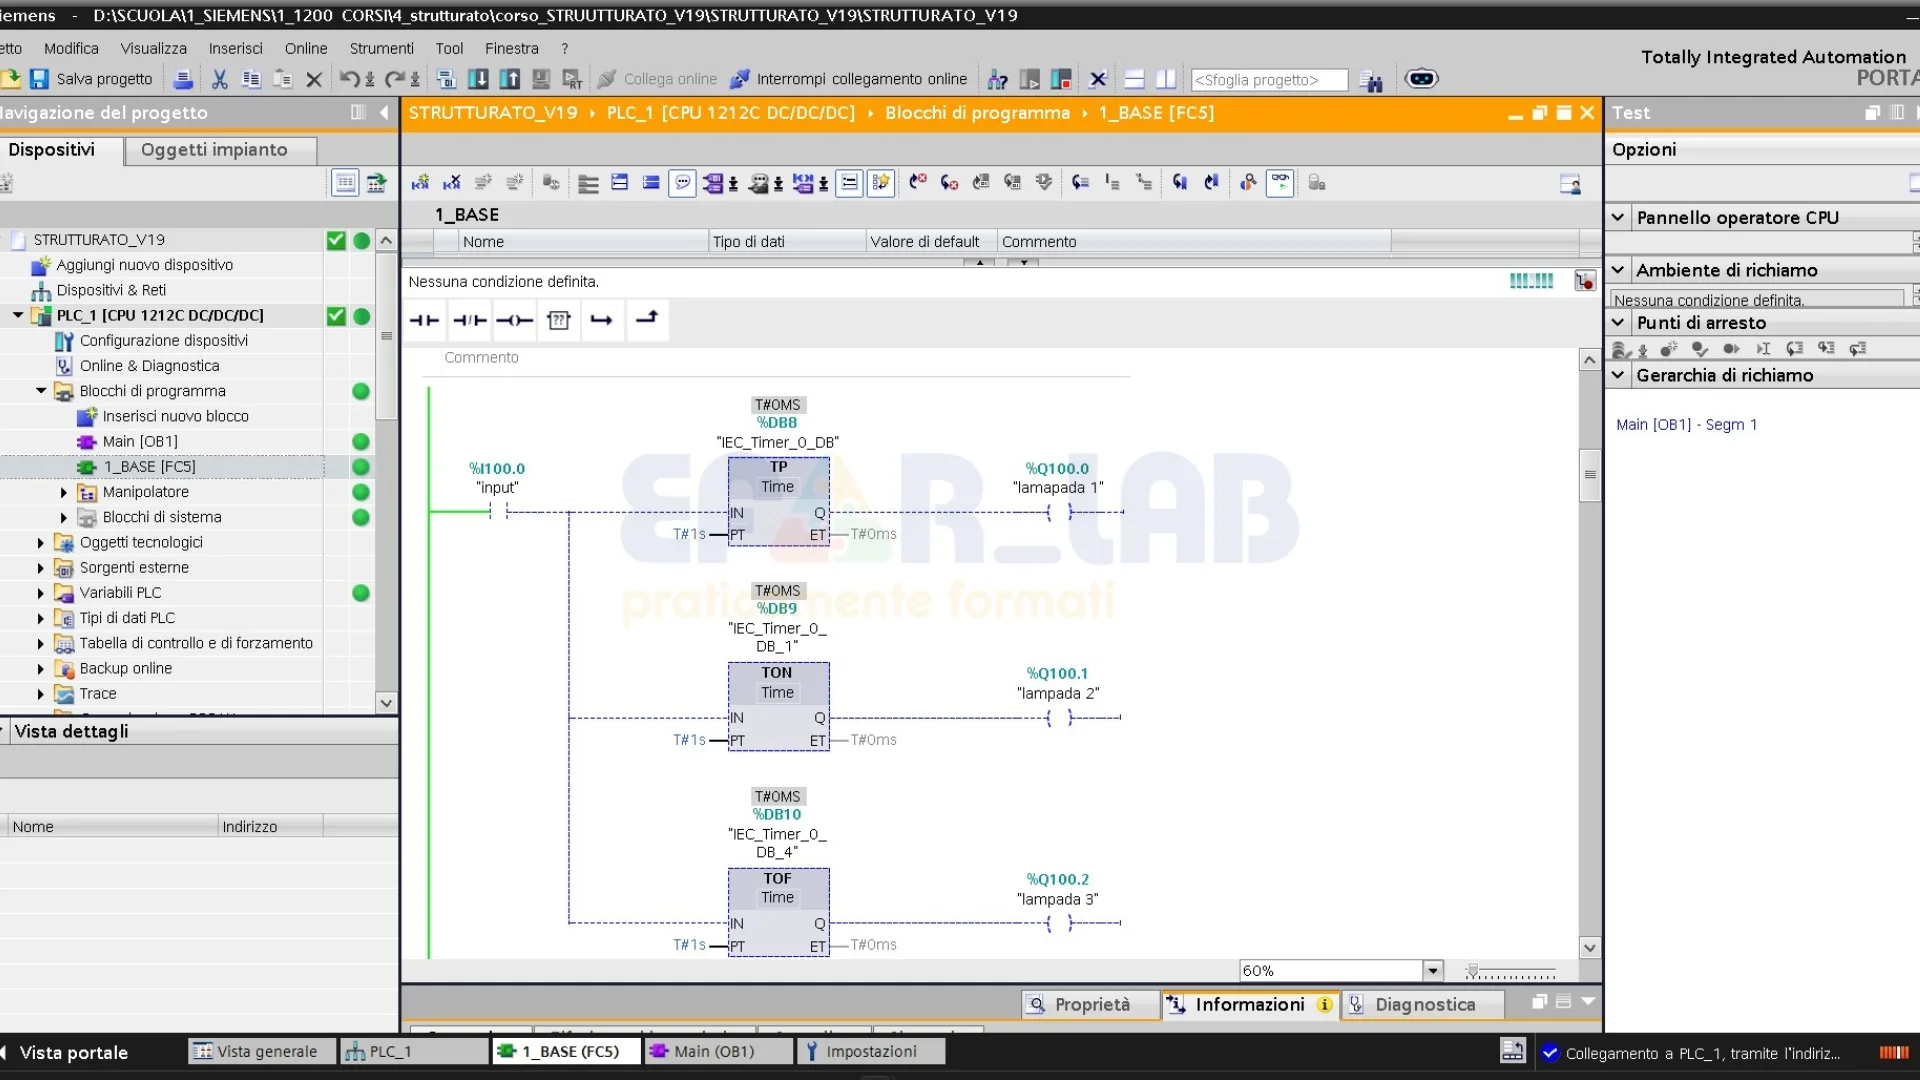
Task: Open the Diagnostica tab
Action: pos(1424,1004)
